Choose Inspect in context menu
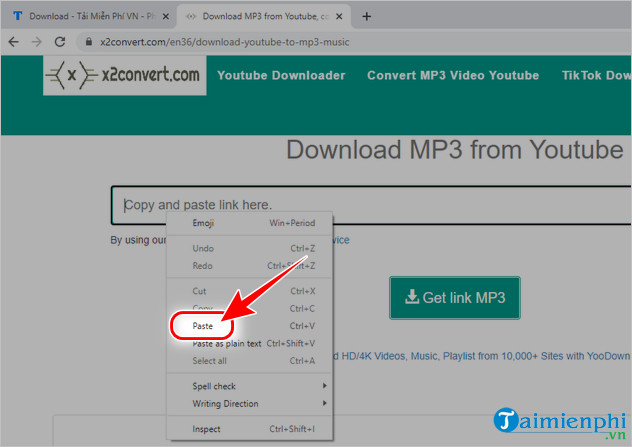This screenshot has height=447, width=632. coord(250,429)
